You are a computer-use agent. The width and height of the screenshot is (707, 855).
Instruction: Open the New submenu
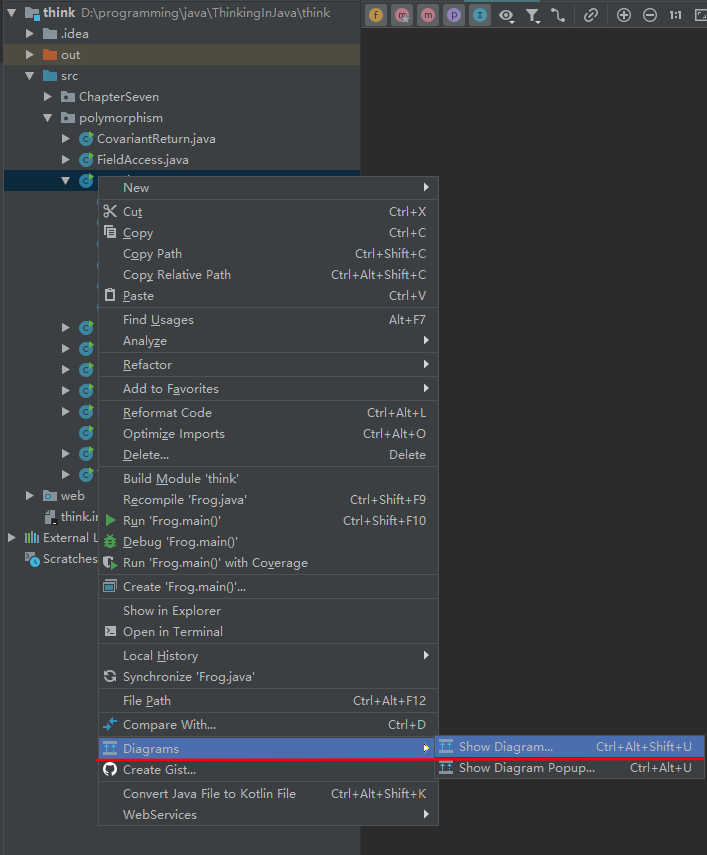(268, 188)
